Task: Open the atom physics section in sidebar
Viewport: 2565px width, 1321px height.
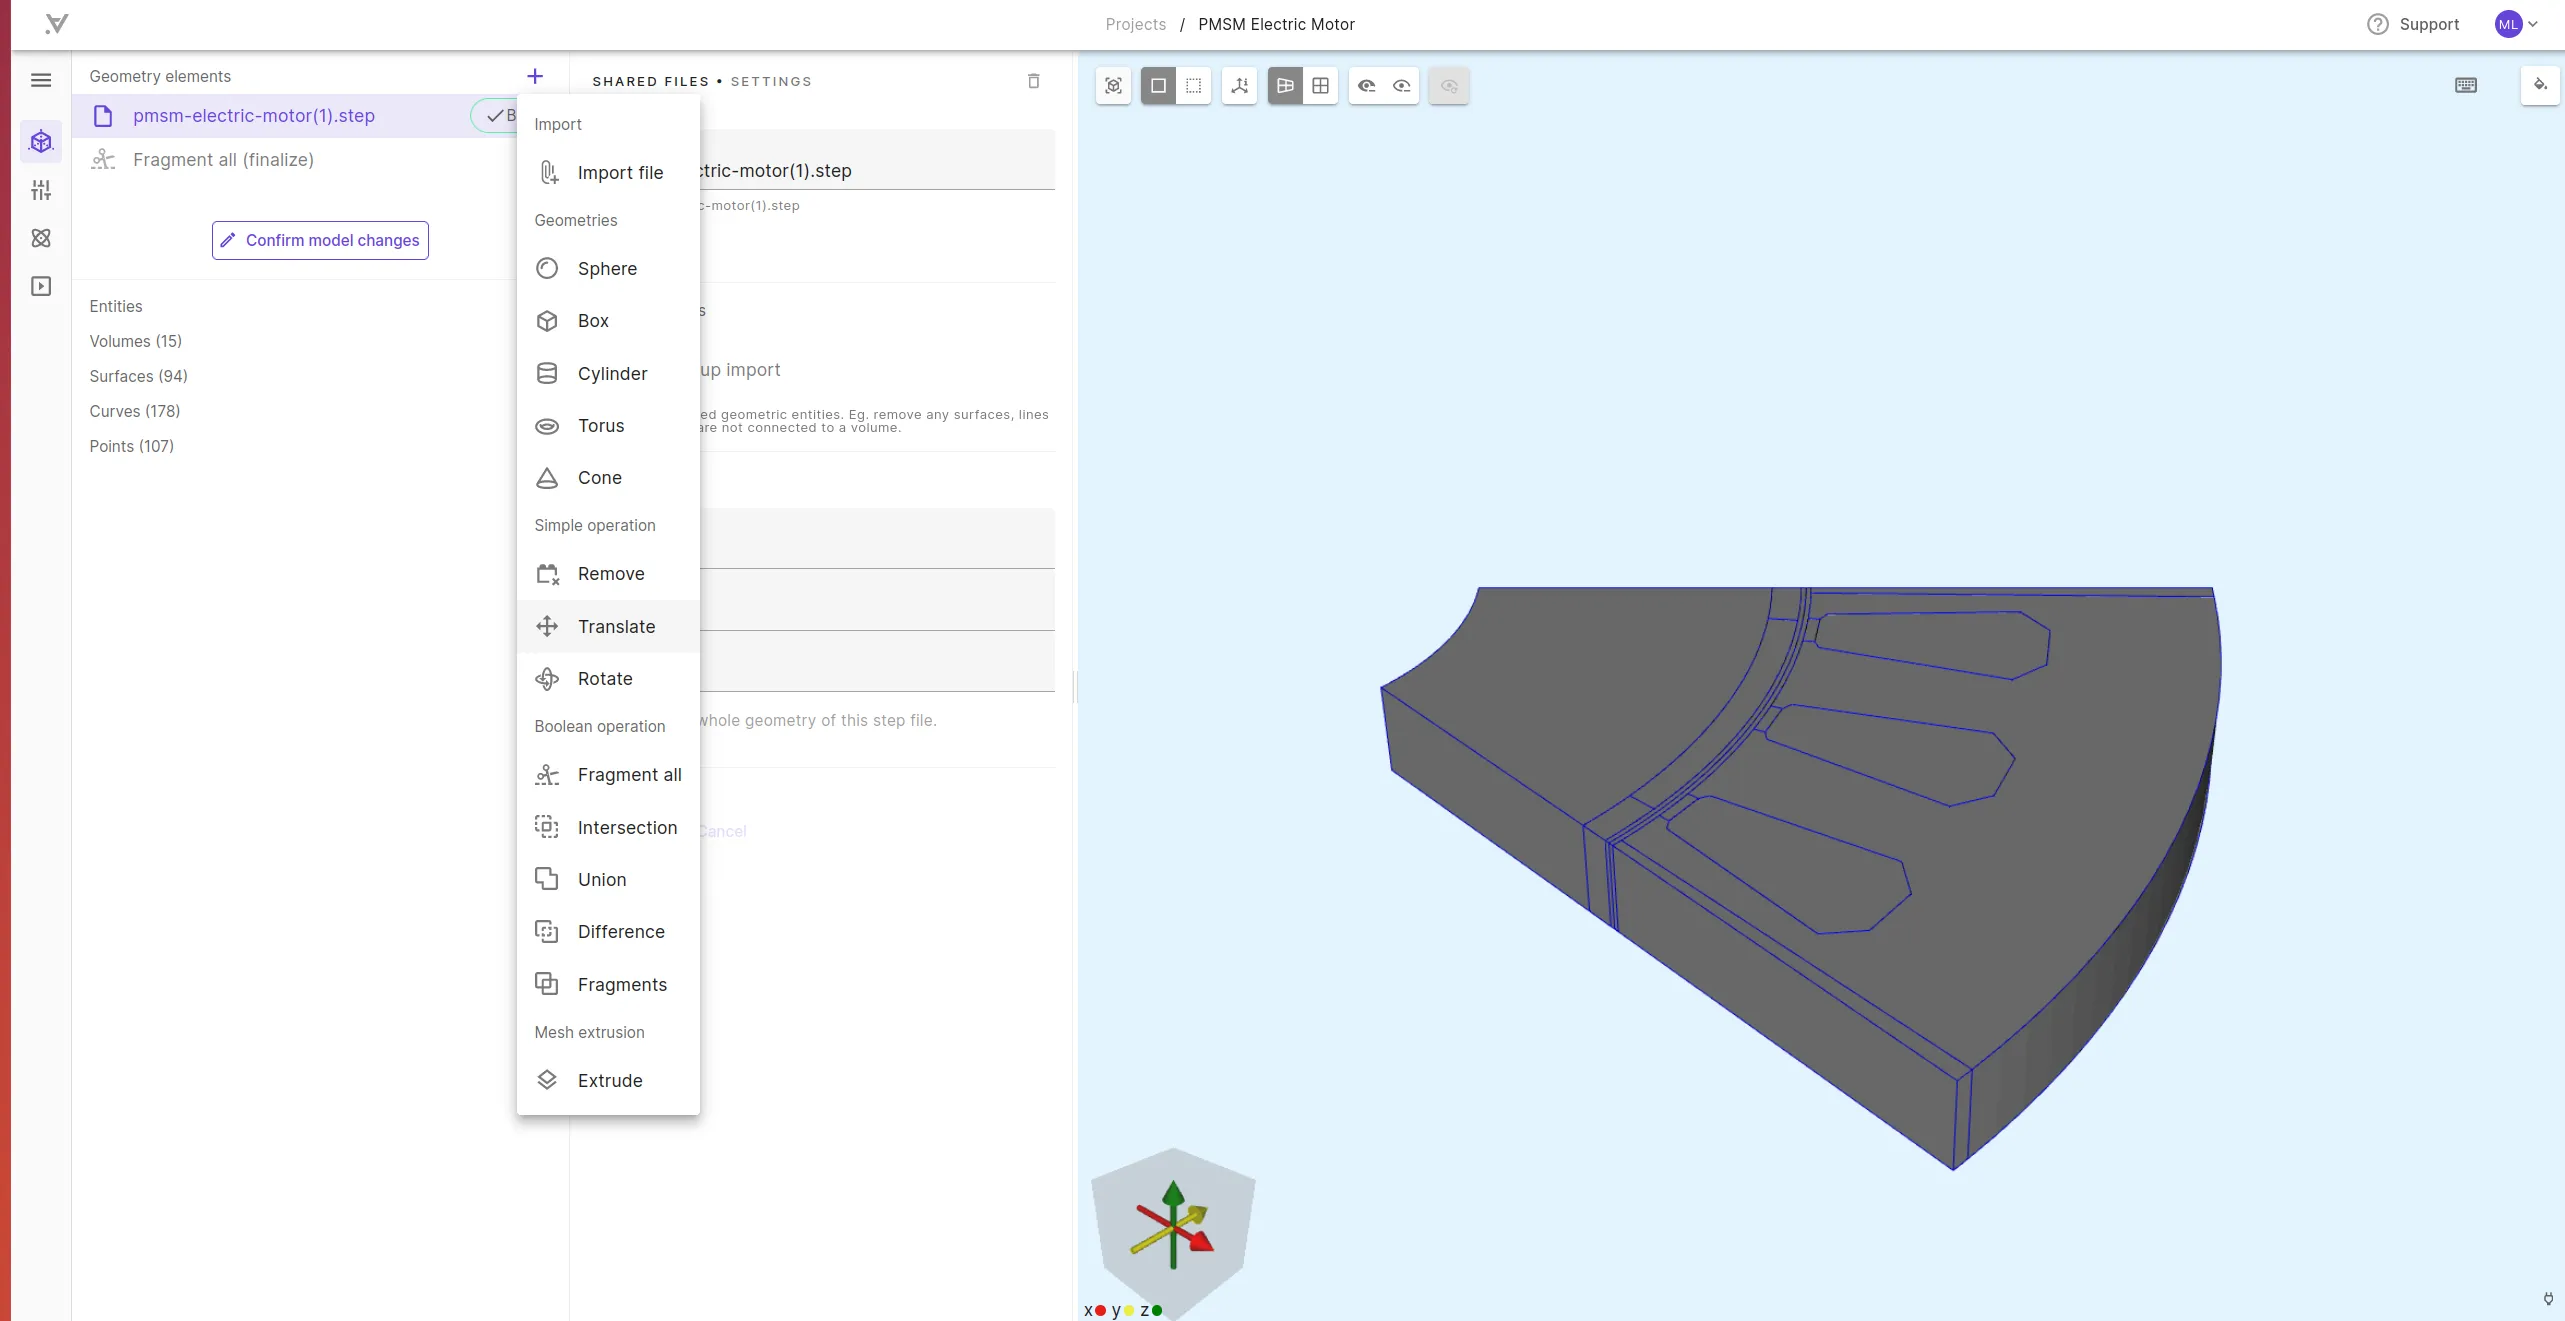Action: (x=41, y=238)
